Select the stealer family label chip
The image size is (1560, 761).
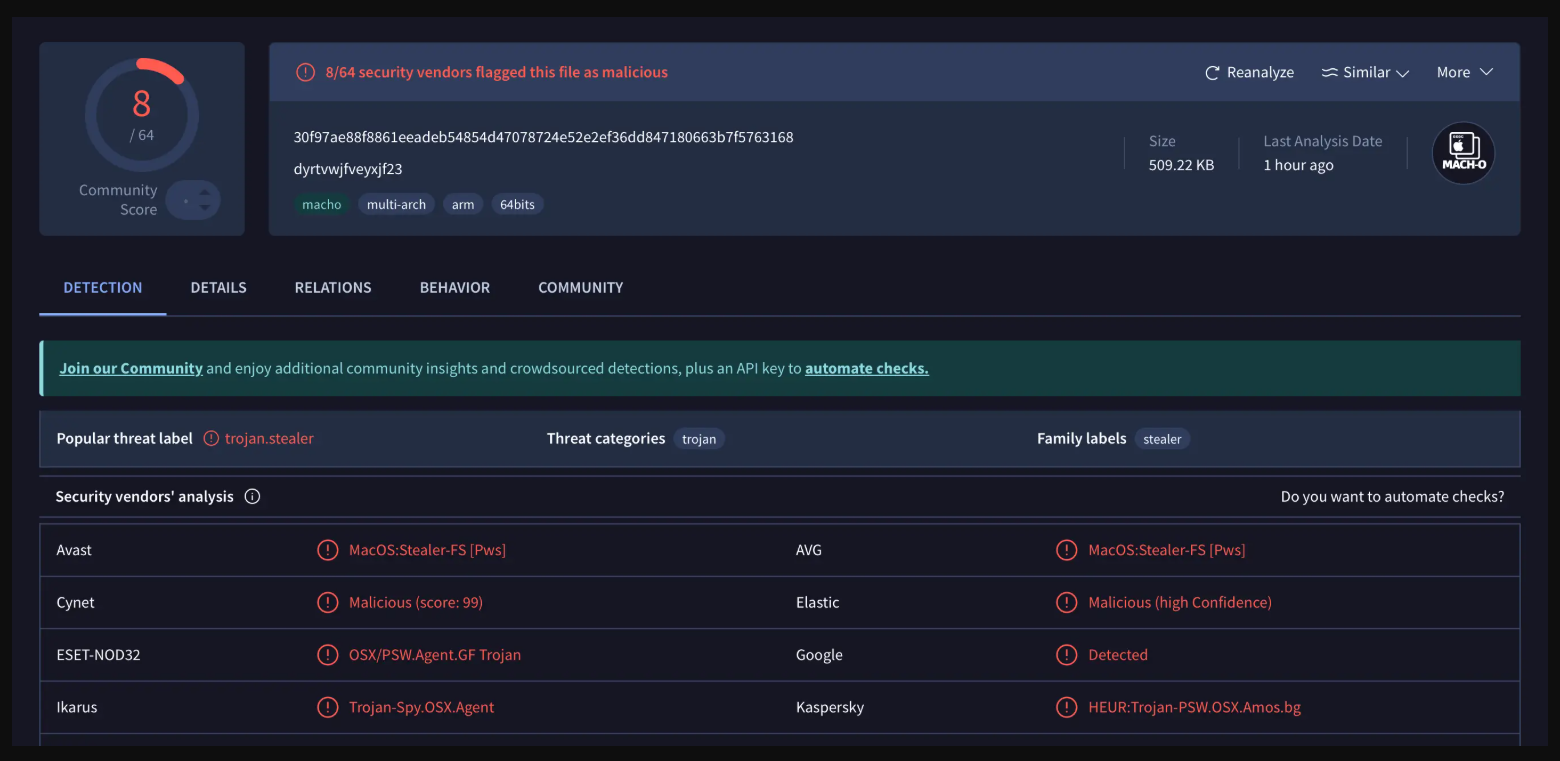coord(1162,438)
